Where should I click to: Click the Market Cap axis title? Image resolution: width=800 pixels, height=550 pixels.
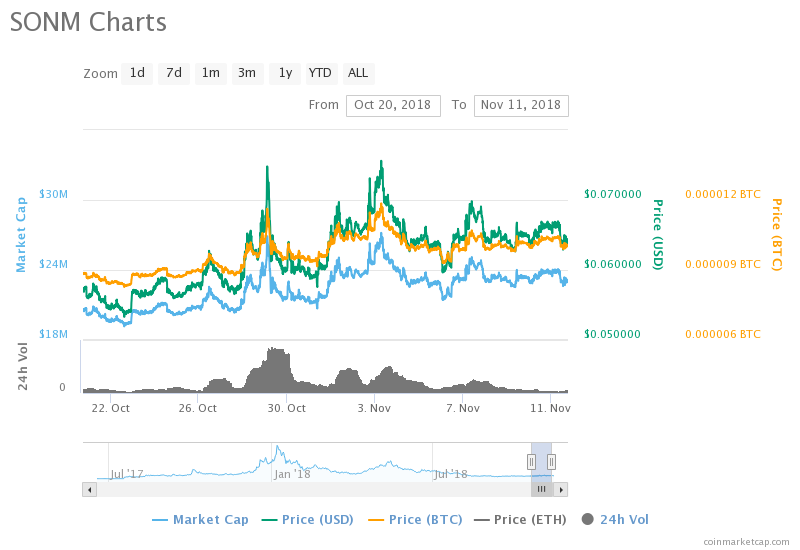coord(20,235)
